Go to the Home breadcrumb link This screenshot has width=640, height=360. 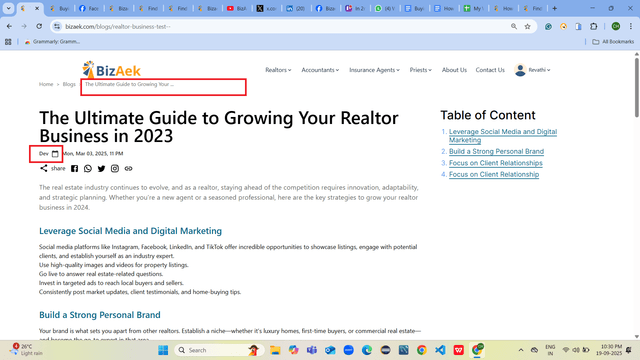click(x=46, y=84)
